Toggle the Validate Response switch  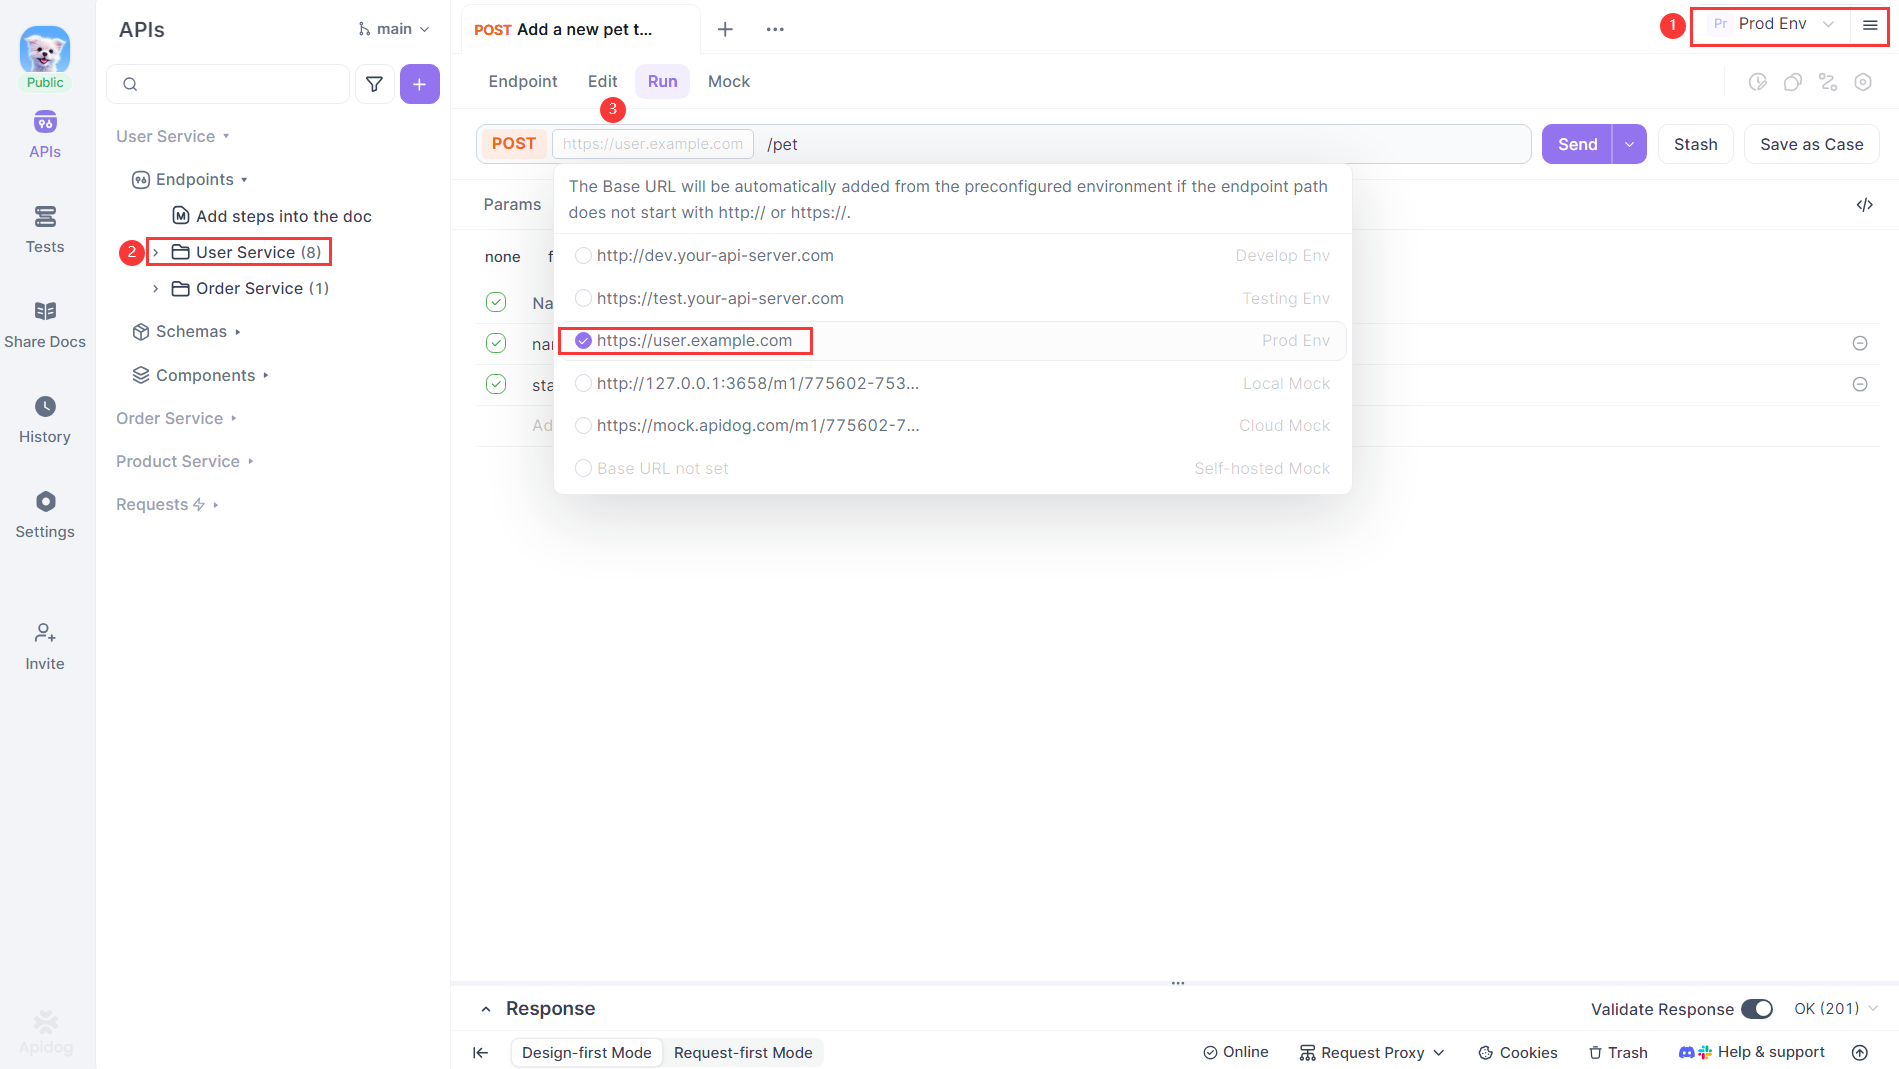point(1757,1009)
